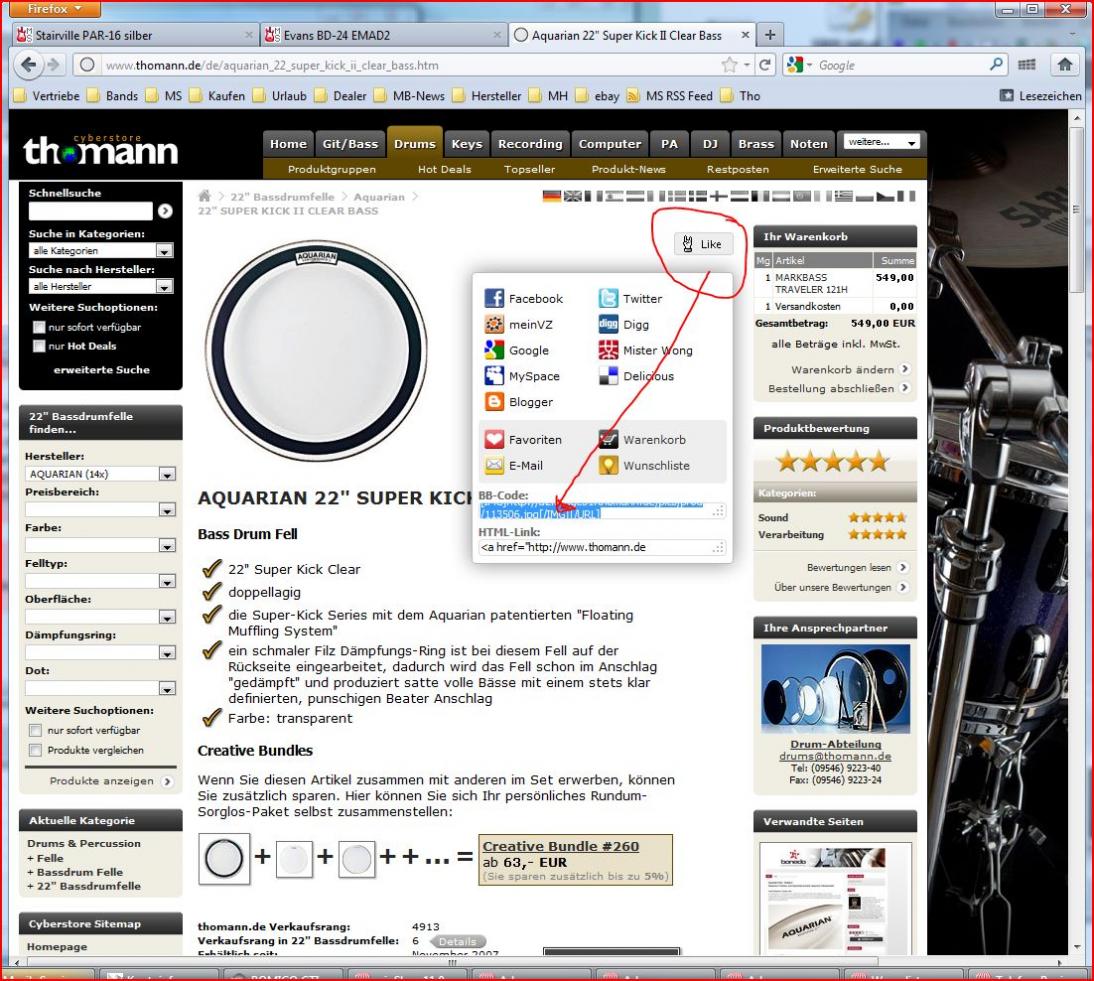
Task: Click the HTML-Link text field
Action: click(x=601, y=547)
